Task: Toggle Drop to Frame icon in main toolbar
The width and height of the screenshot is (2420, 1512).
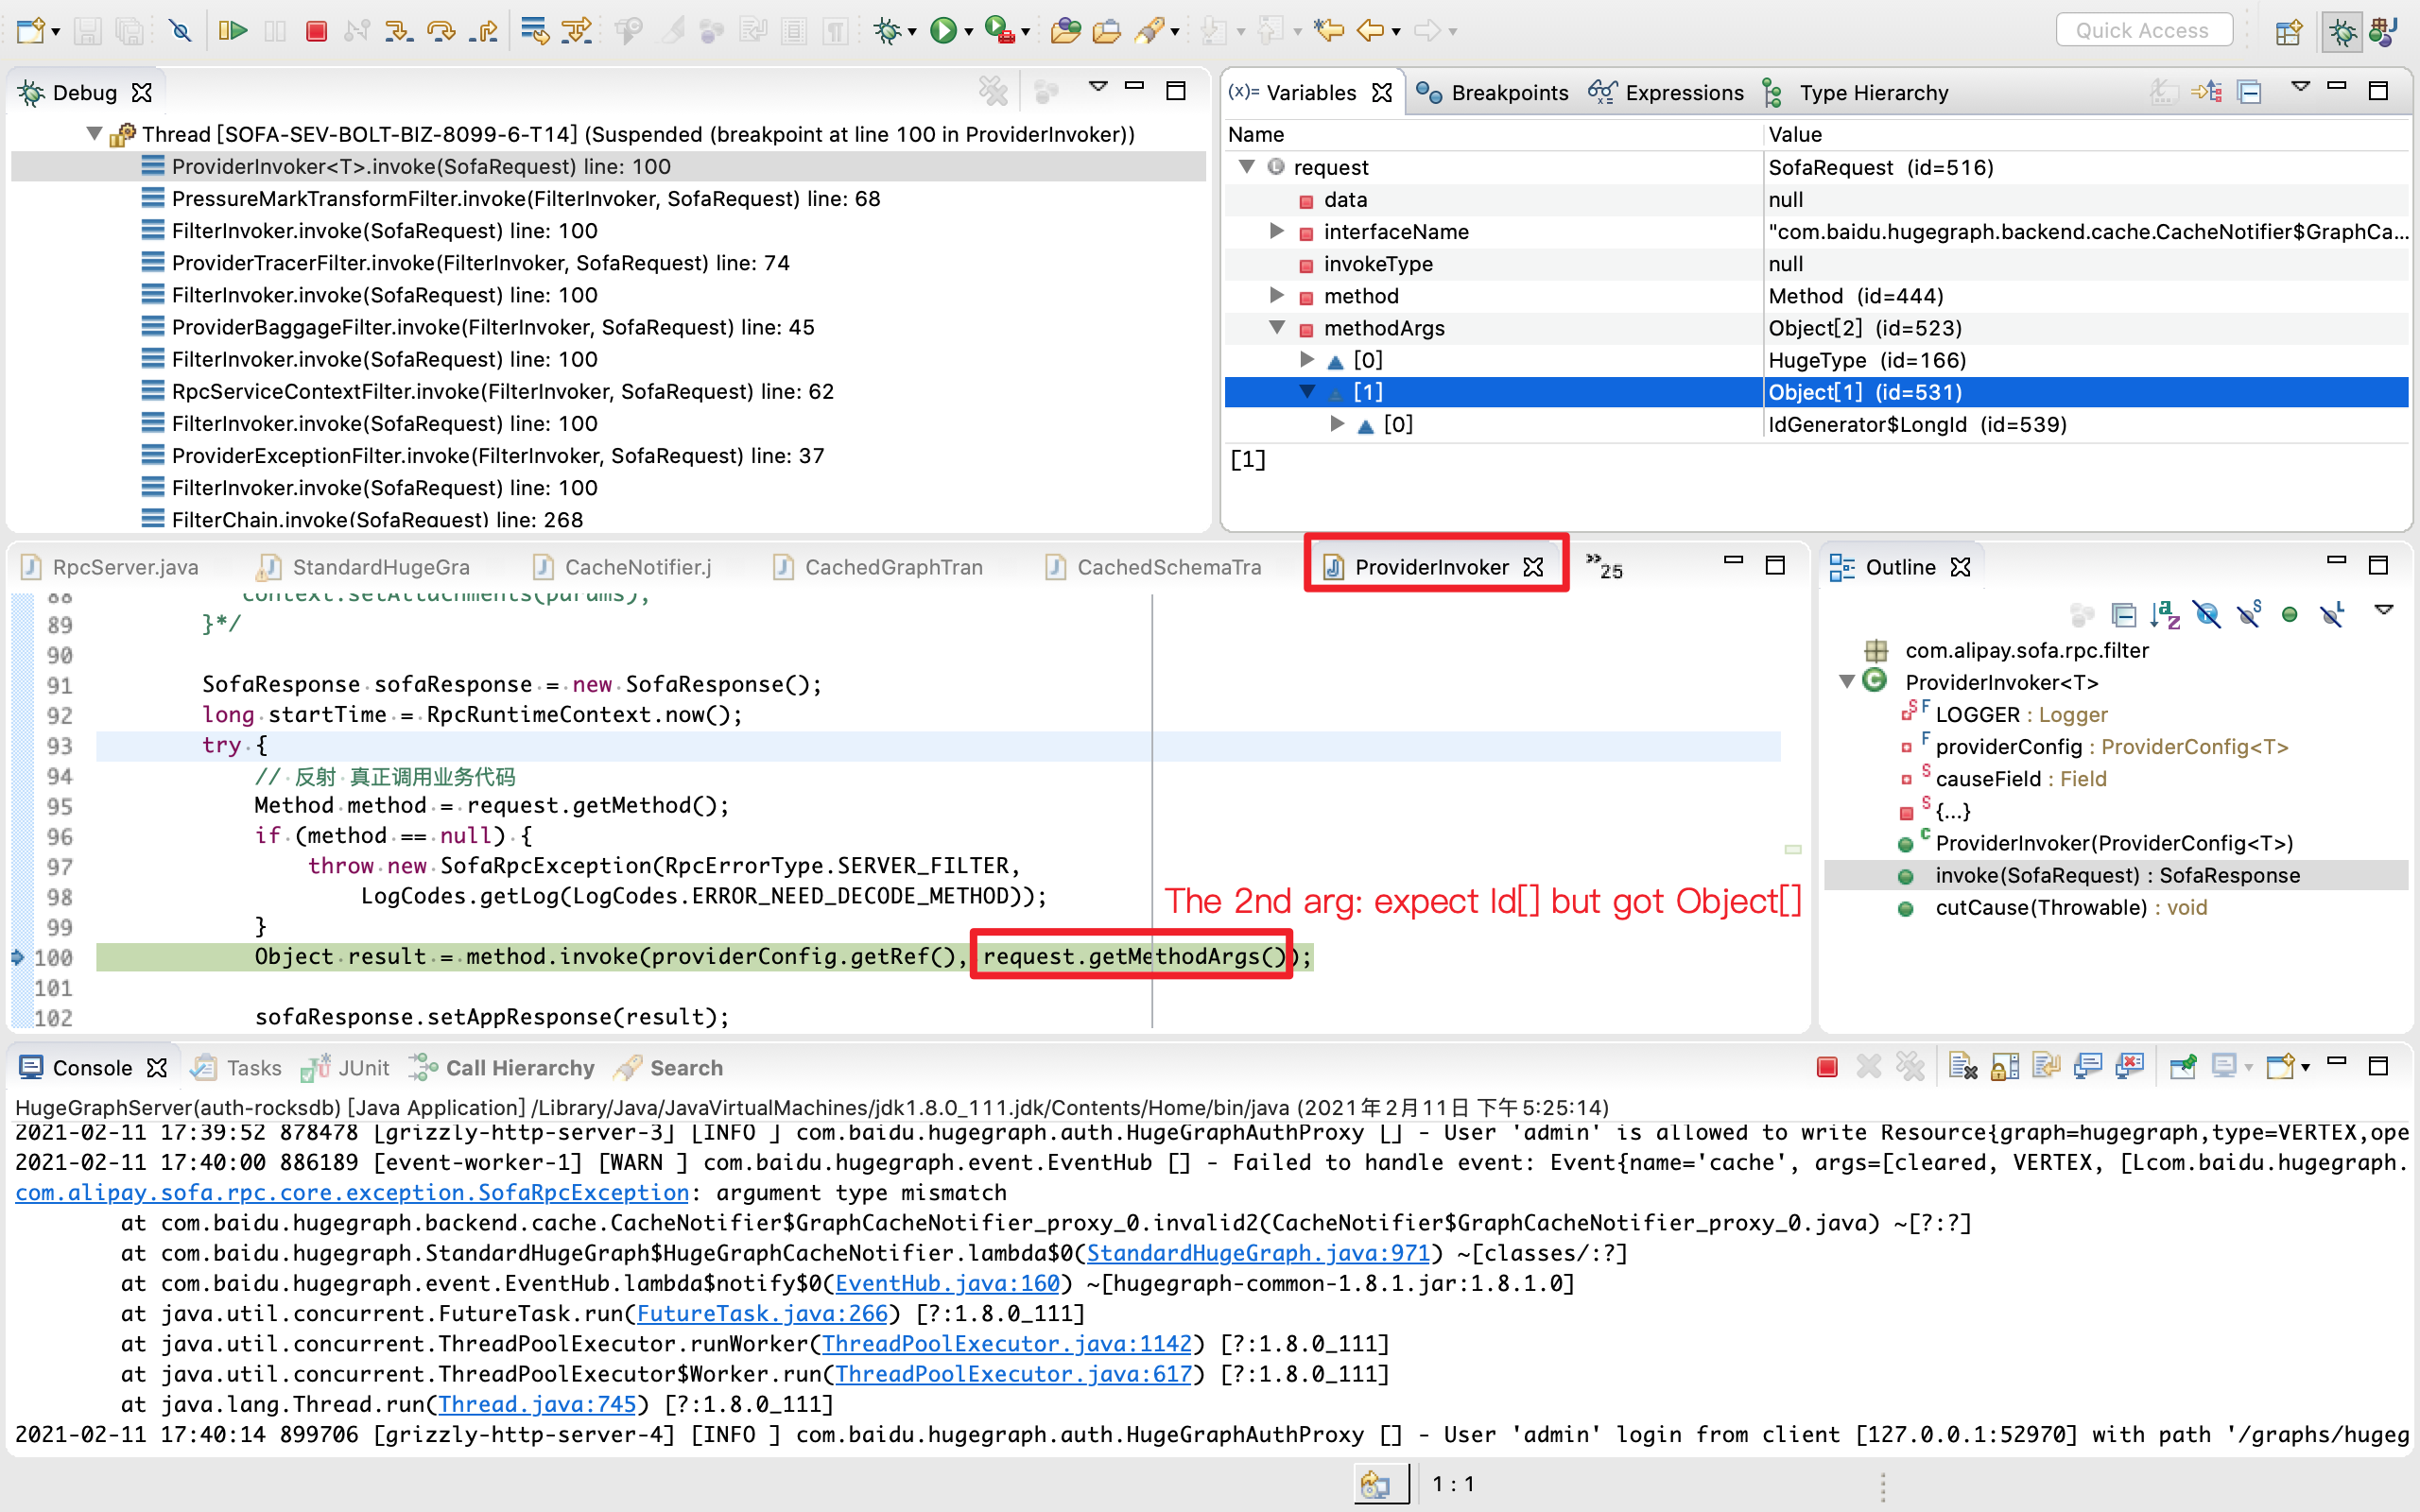Action: tap(535, 31)
